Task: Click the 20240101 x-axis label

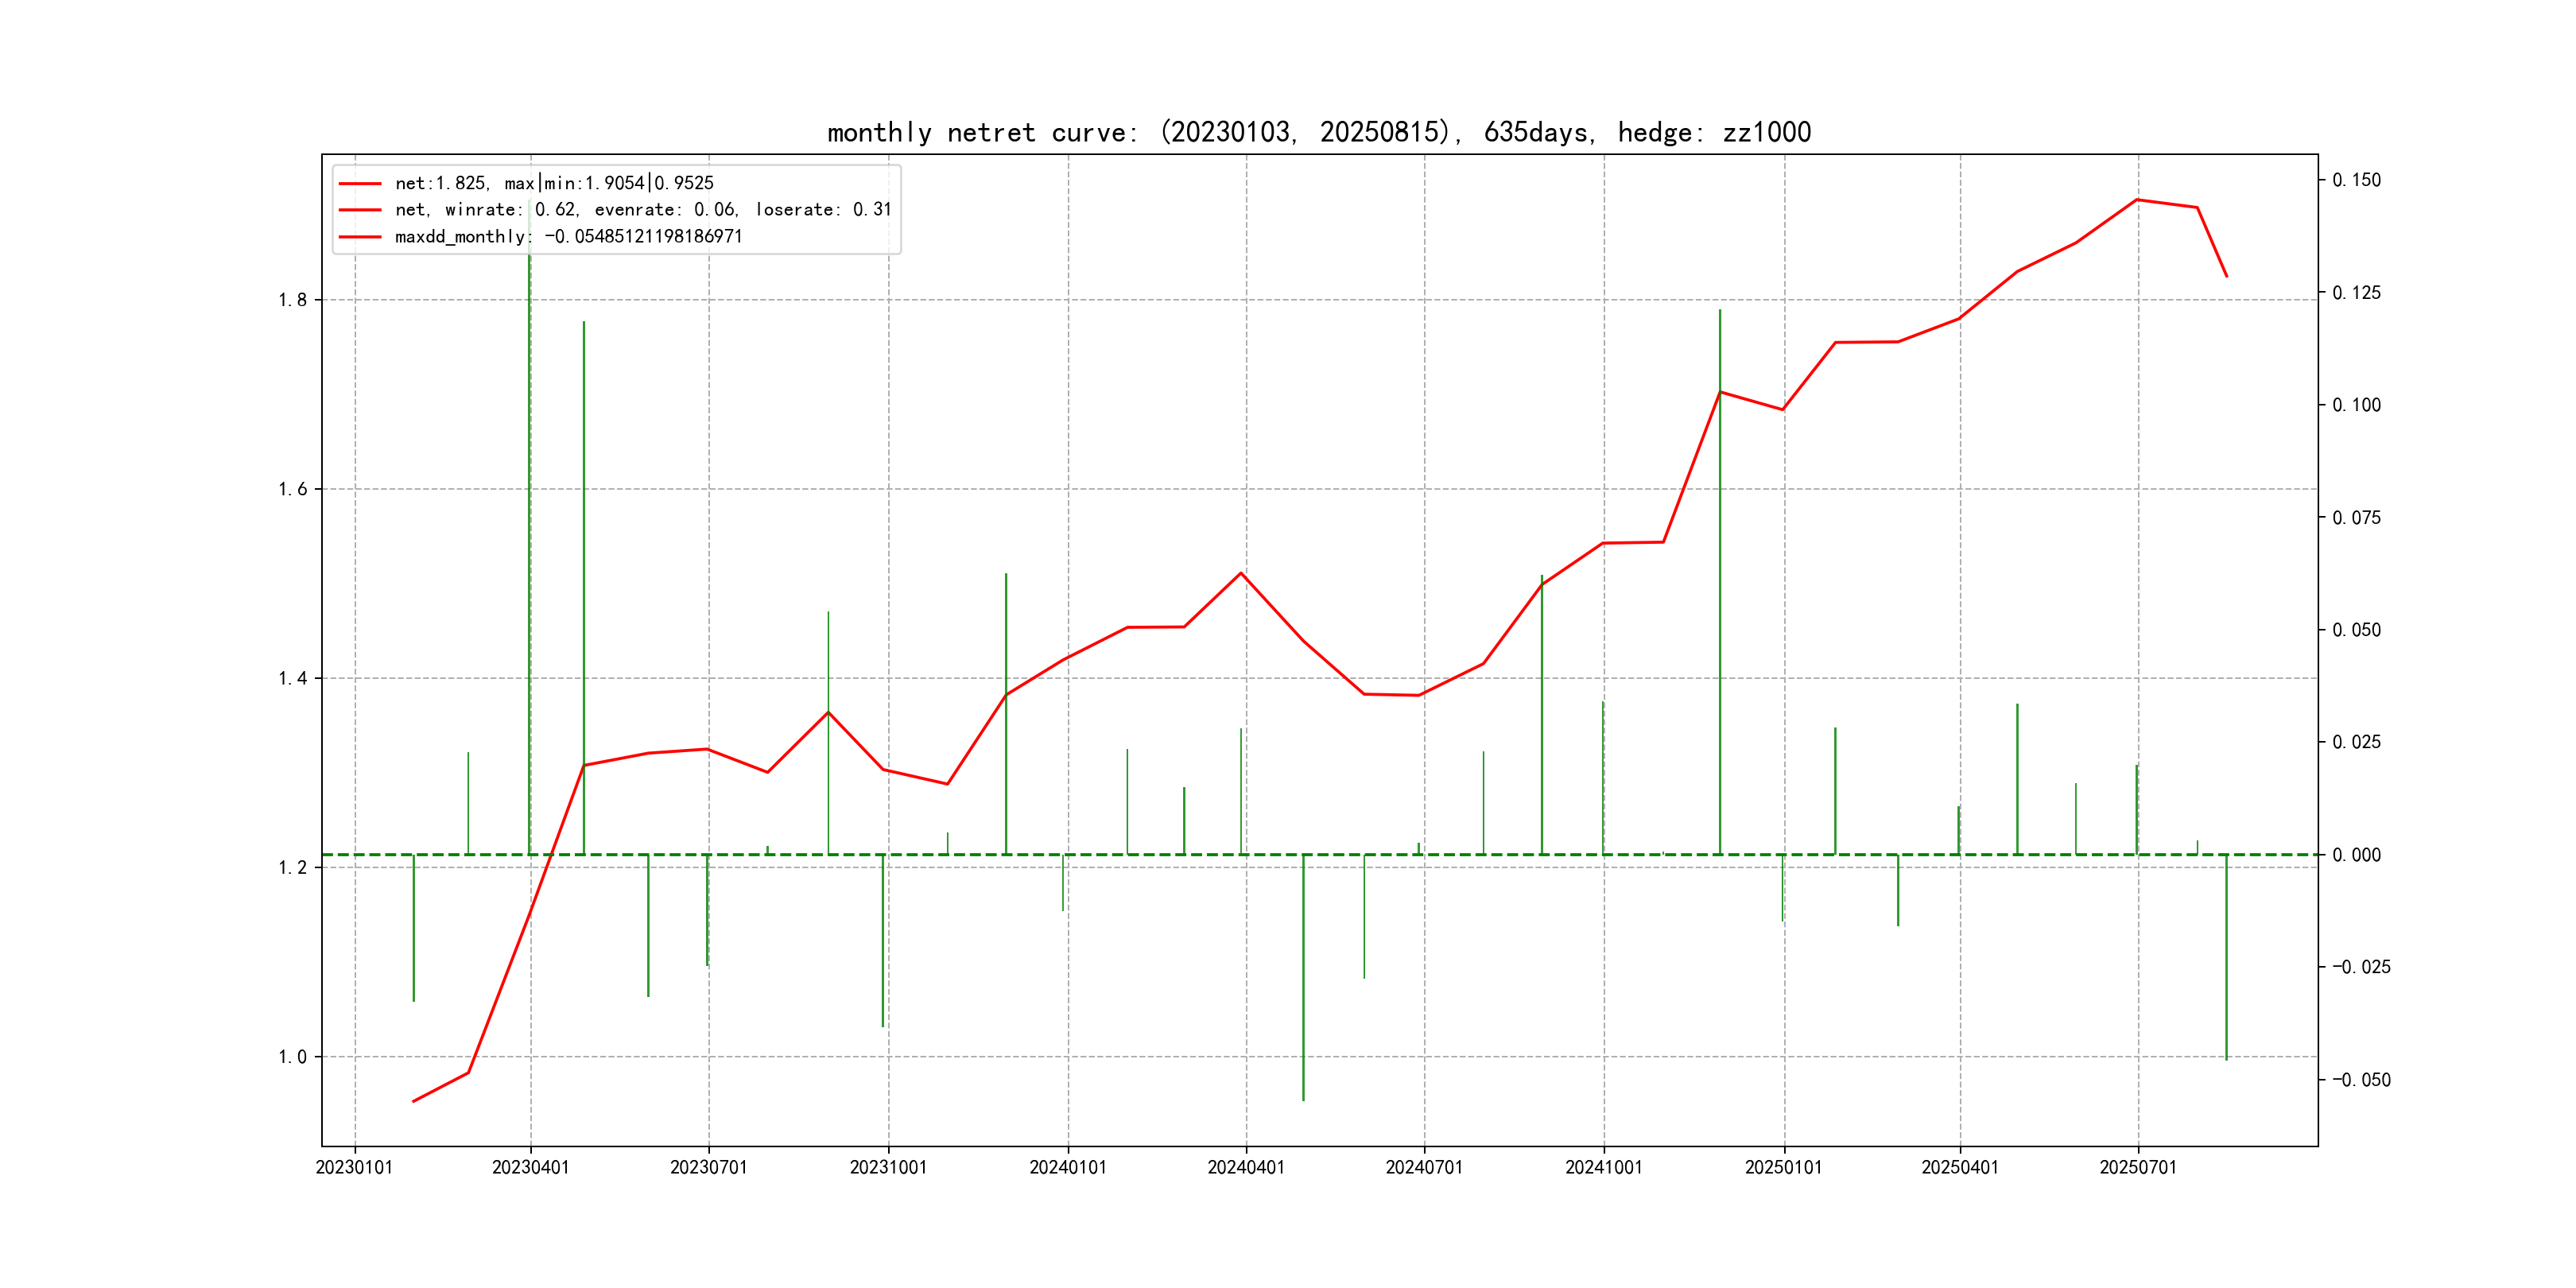Action: tap(1067, 1167)
